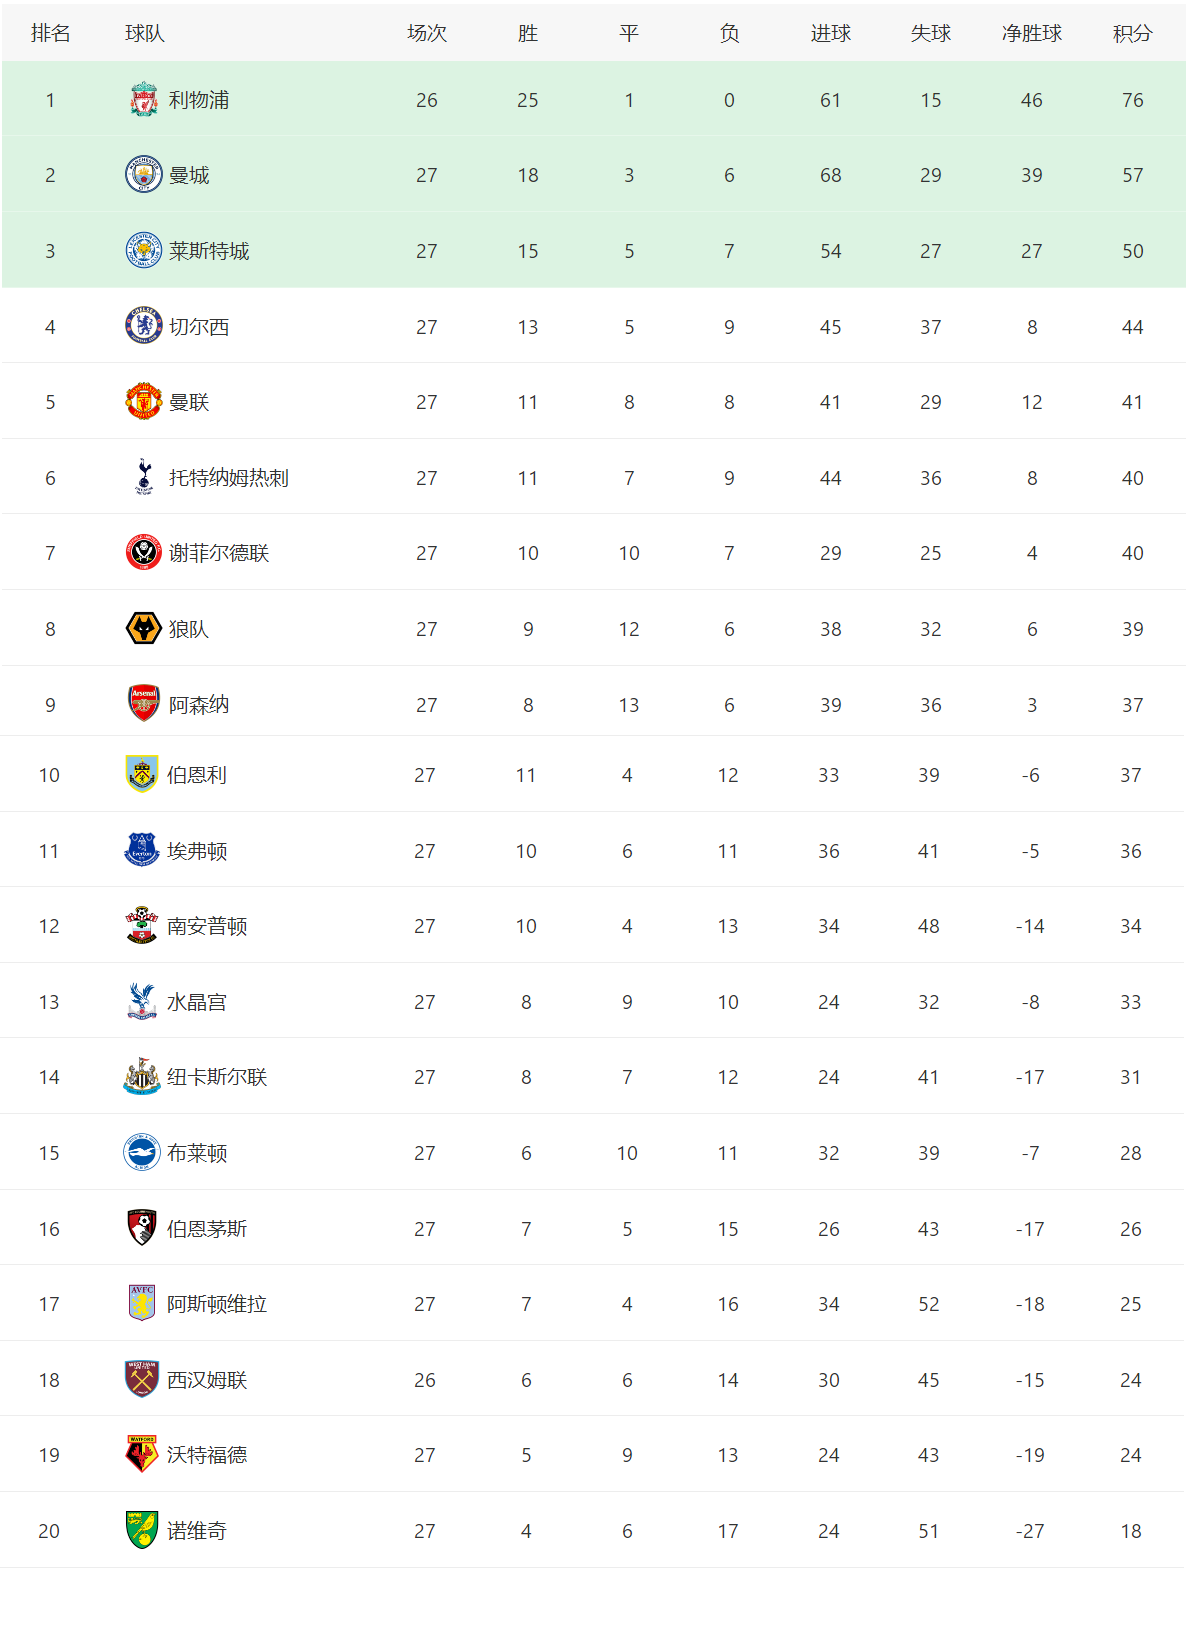The image size is (1194, 1636).
Task: Click the 排名 column header
Action: (x=50, y=33)
